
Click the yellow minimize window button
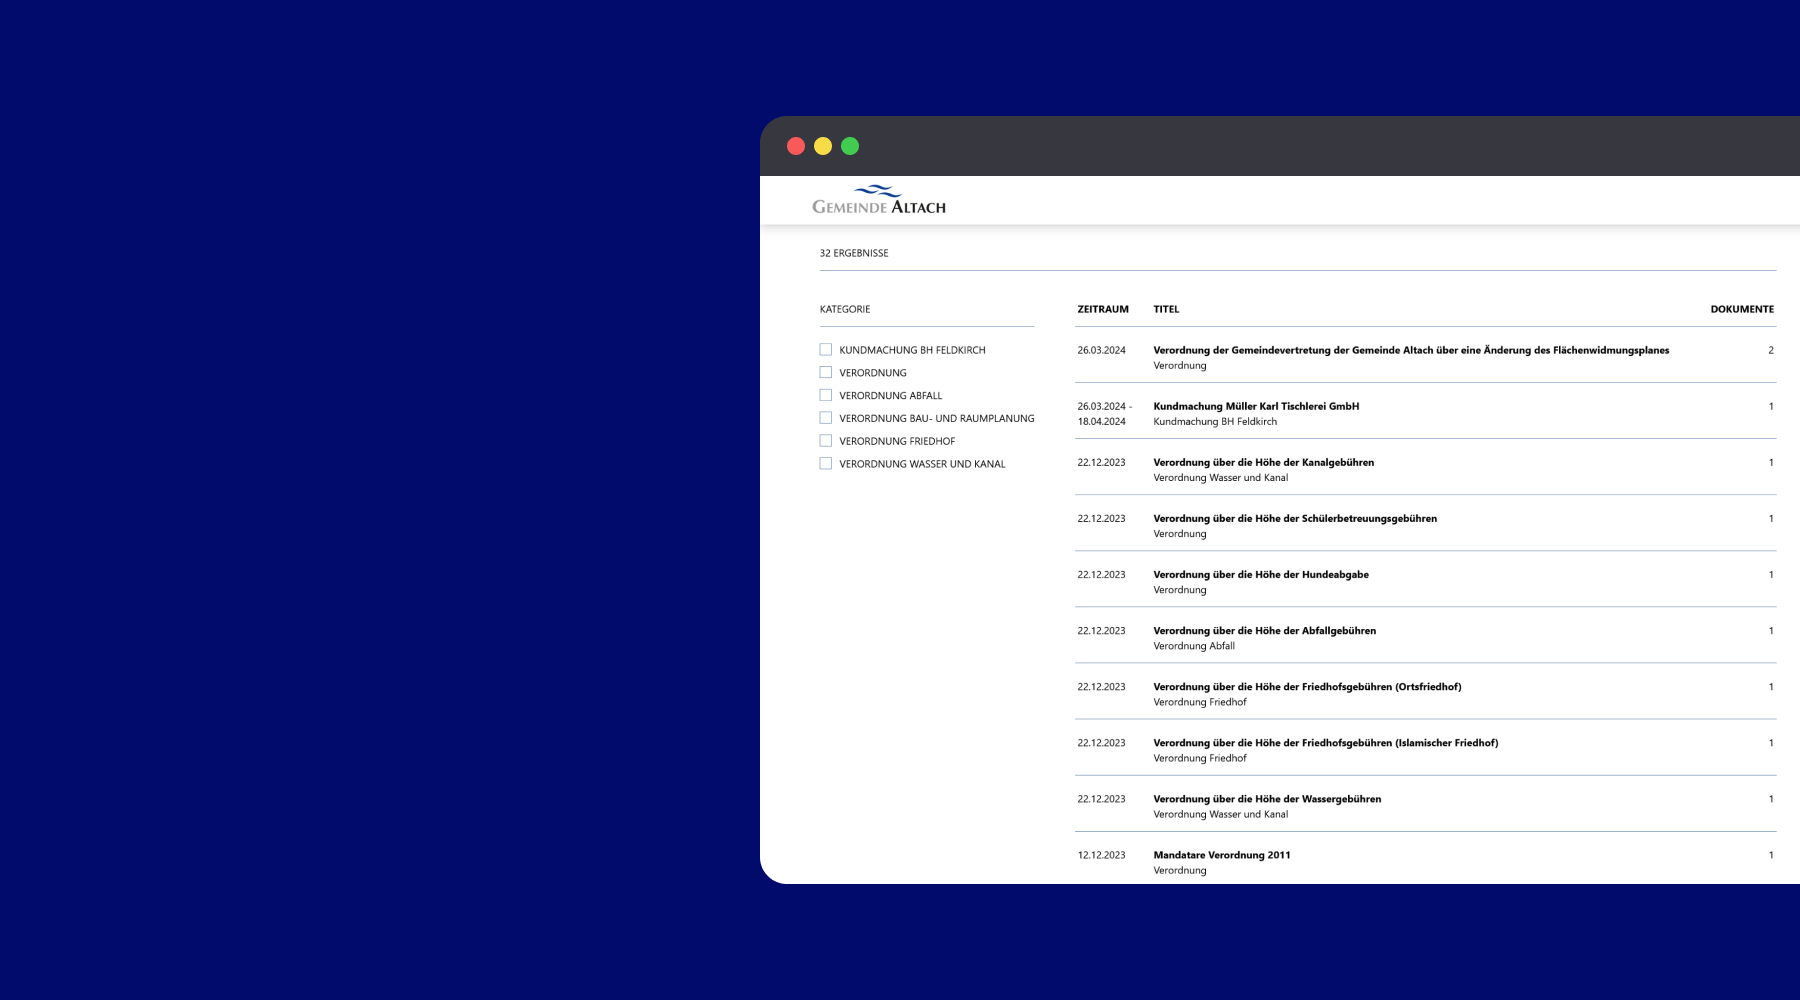point(823,146)
